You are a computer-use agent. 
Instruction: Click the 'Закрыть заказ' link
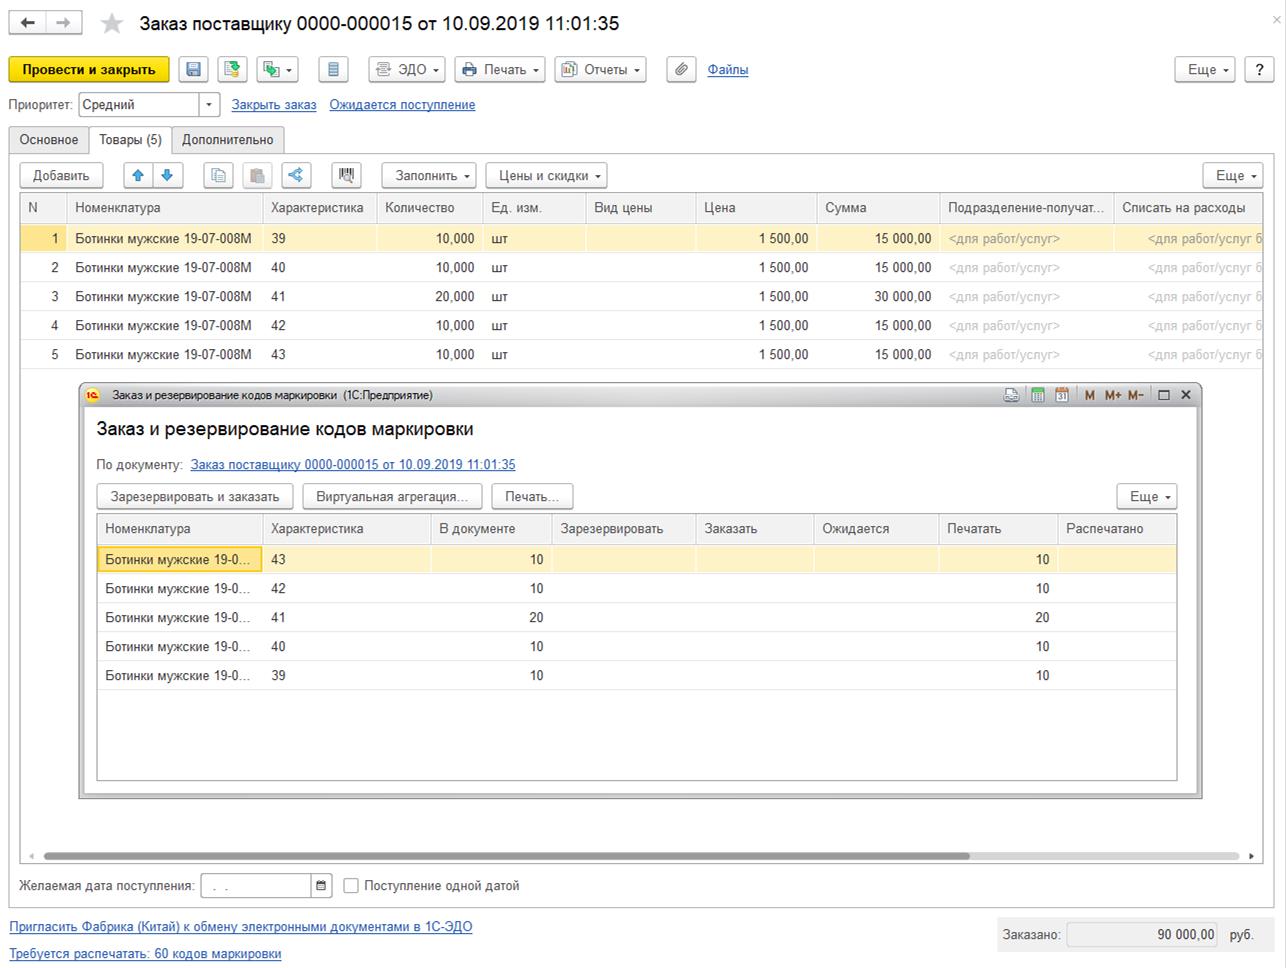coord(274,105)
